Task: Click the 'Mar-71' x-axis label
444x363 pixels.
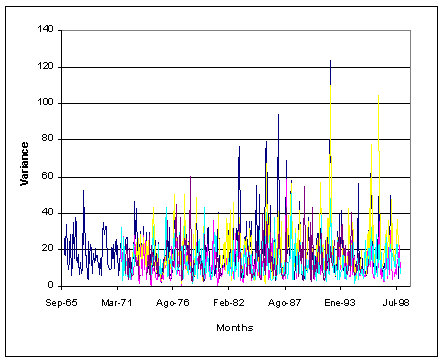Action: [x=117, y=303]
